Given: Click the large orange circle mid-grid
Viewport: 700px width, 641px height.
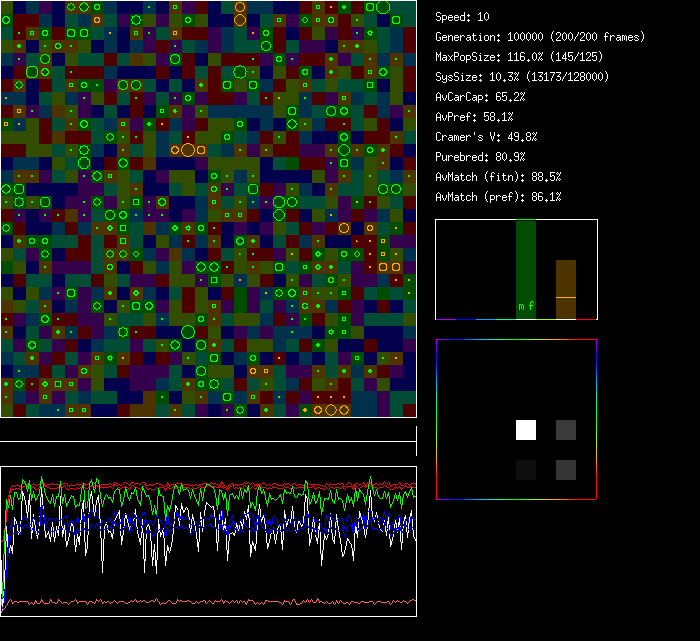Looking at the screenshot, I should (x=188, y=150).
